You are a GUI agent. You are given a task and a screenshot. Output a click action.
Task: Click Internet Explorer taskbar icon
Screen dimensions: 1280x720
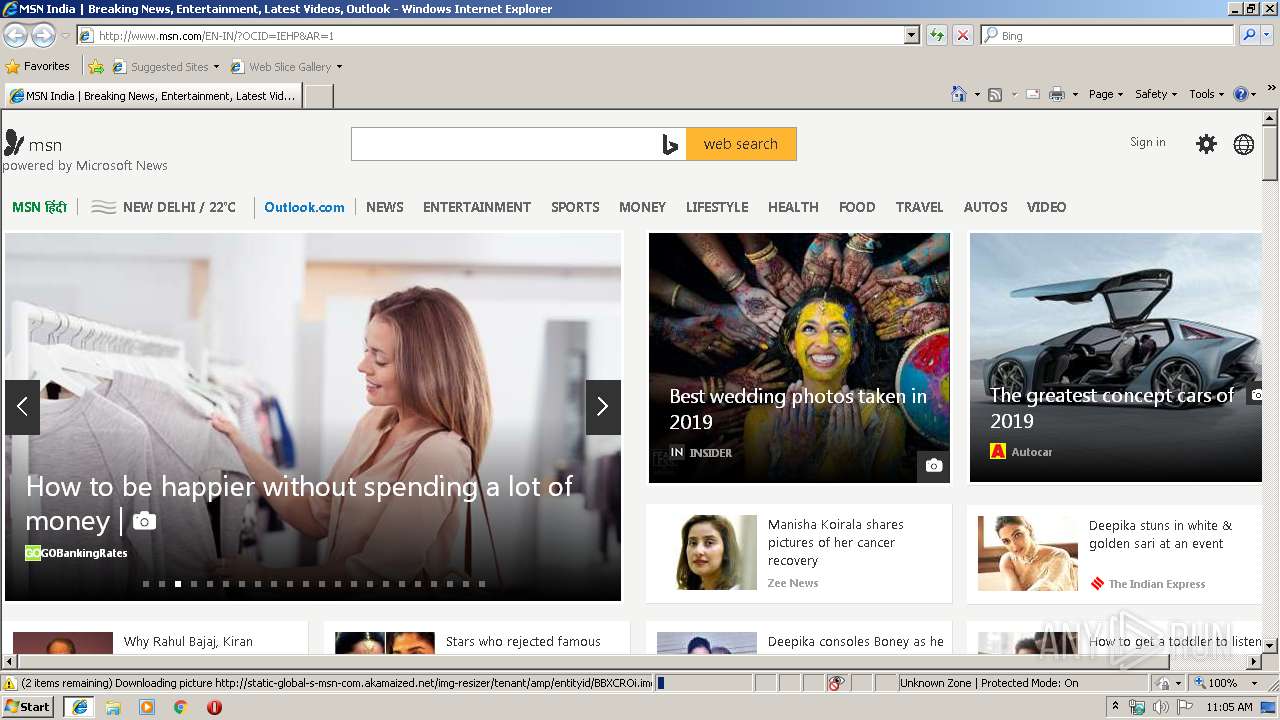point(79,707)
